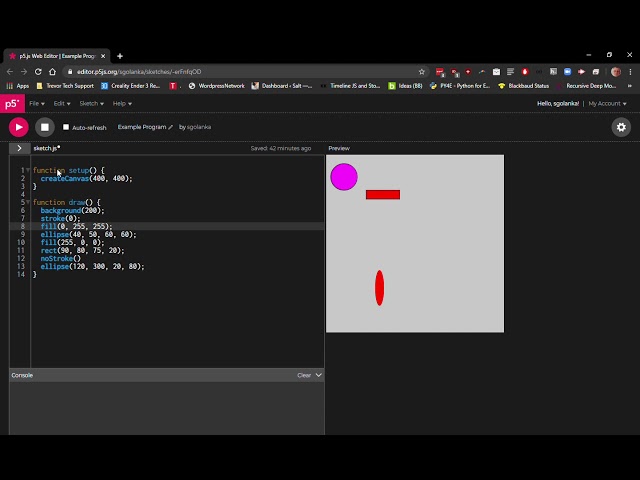Open the red T bookmark icon

173,86
